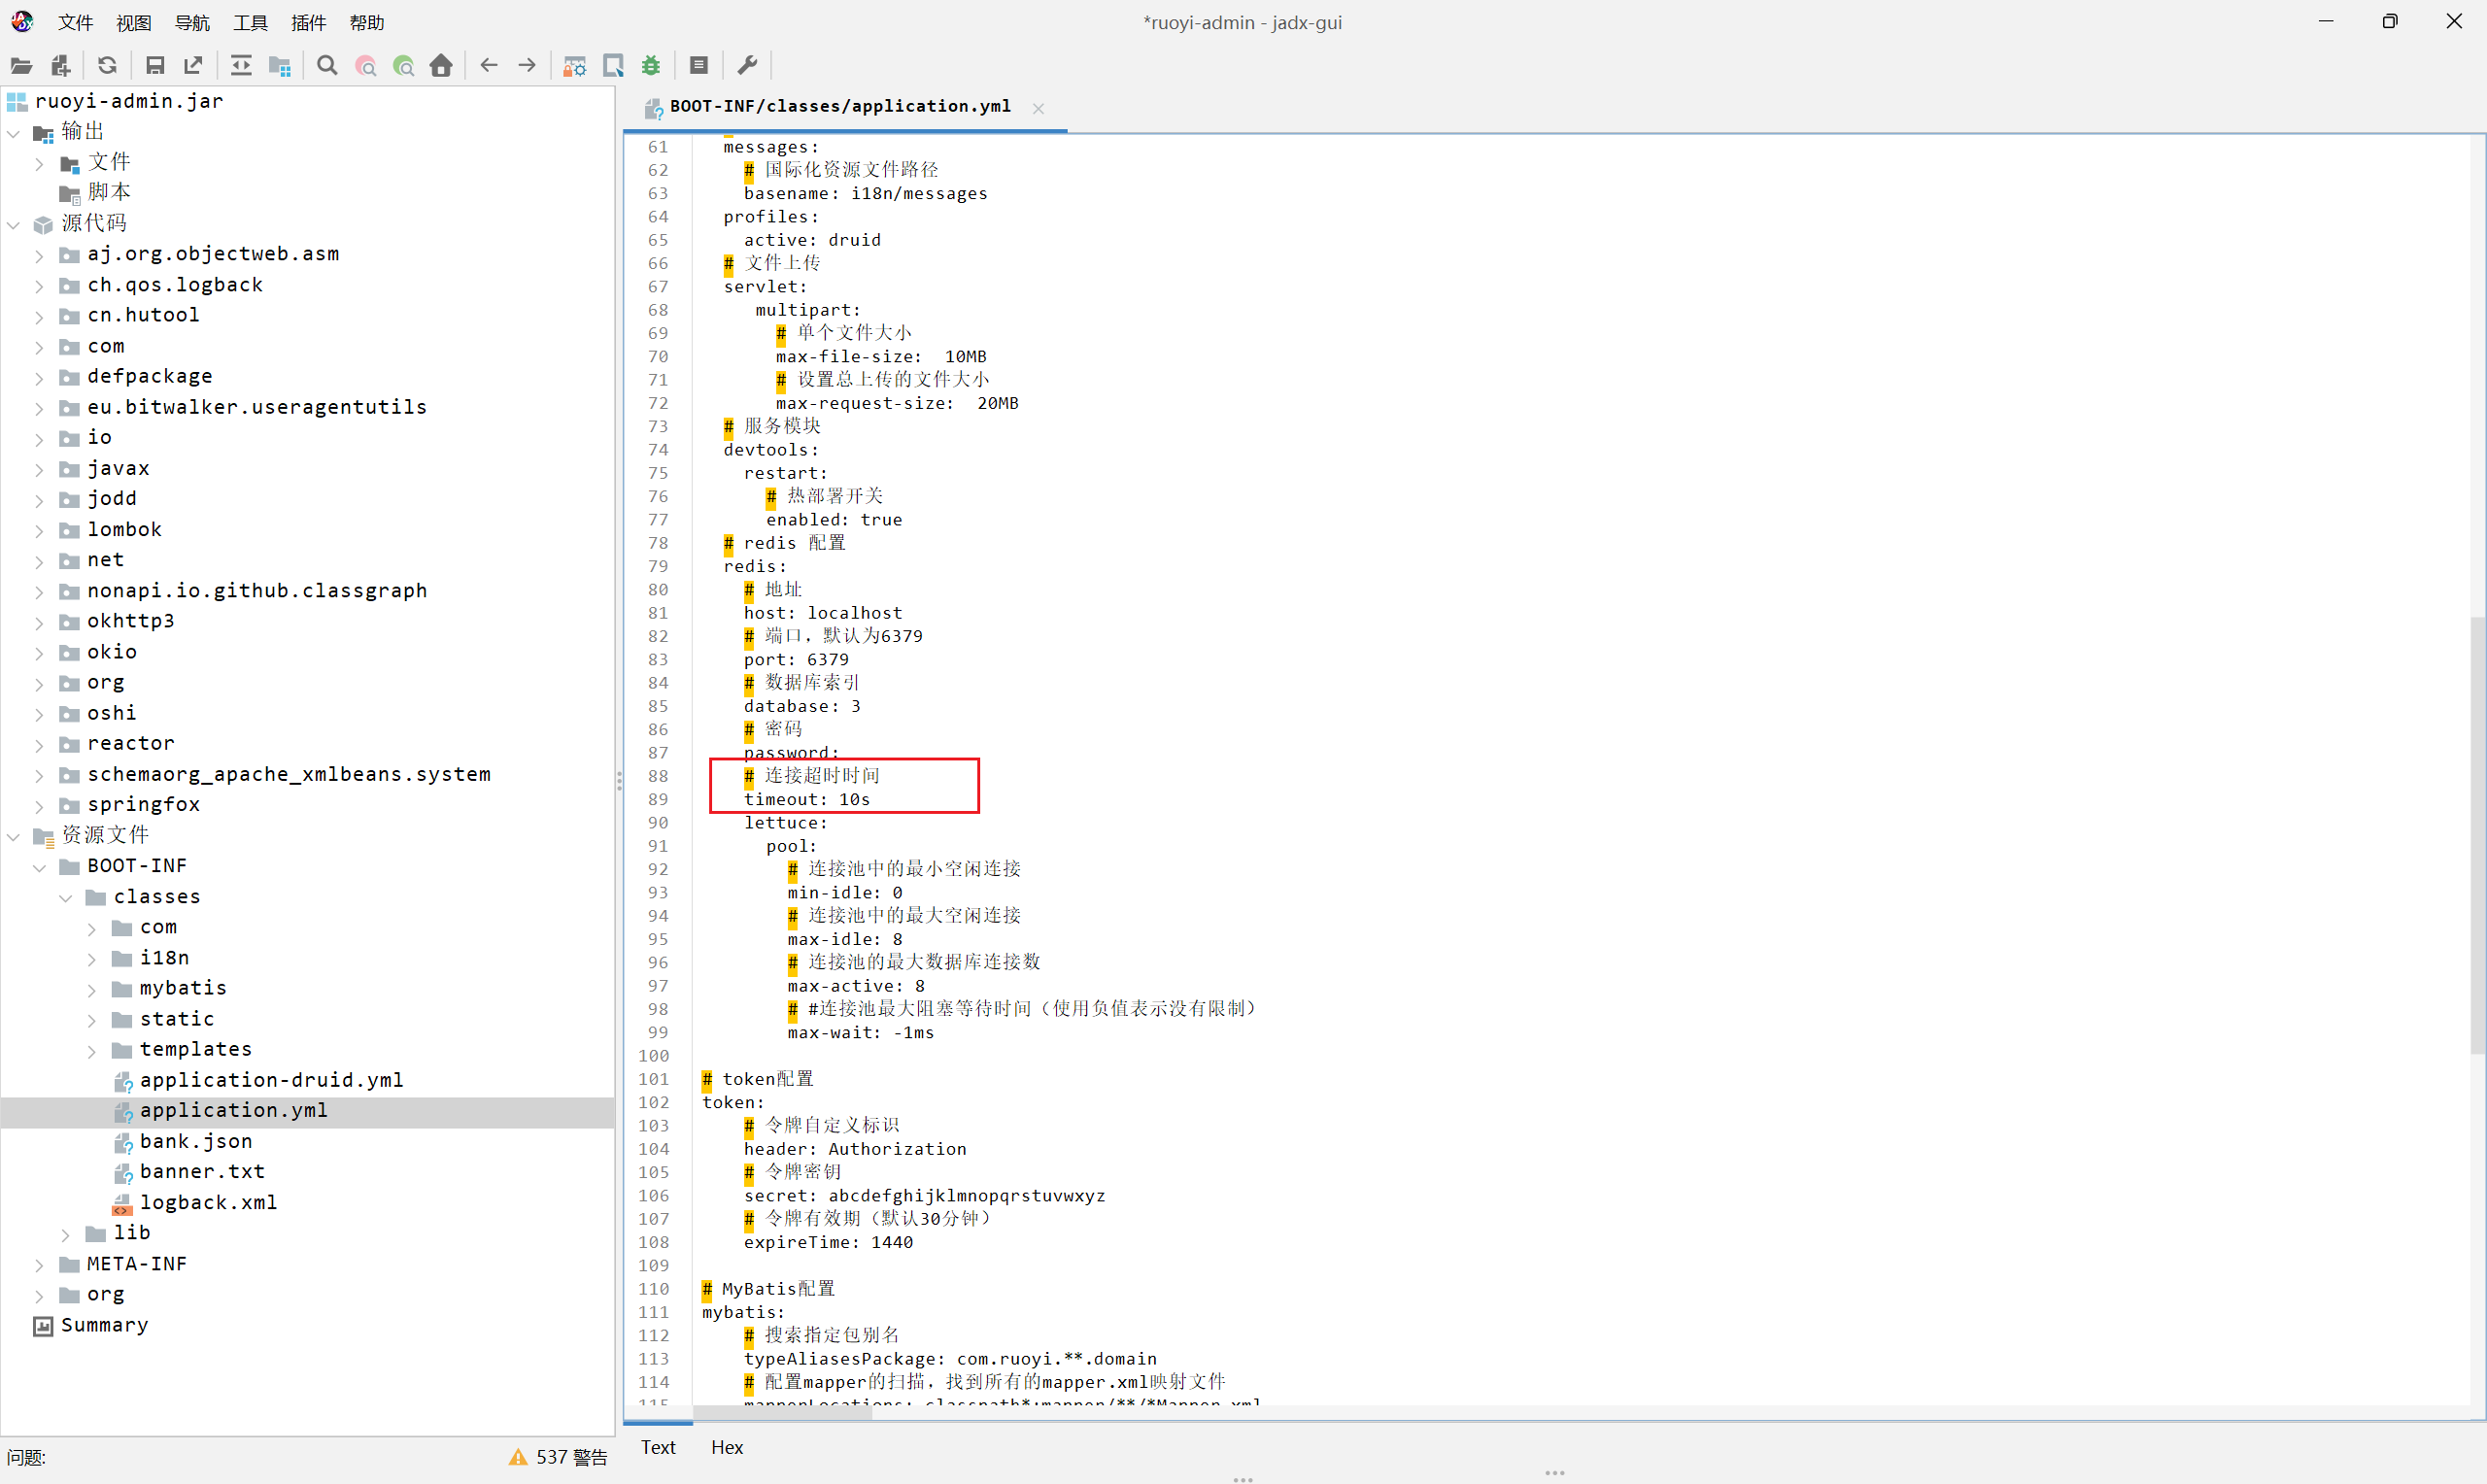Click the add files icon
This screenshot has height=1484, width=2487.
(x=61, y=66)
